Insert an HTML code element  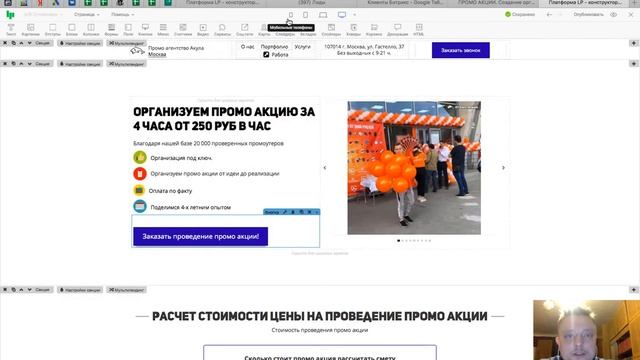(419, 30)
